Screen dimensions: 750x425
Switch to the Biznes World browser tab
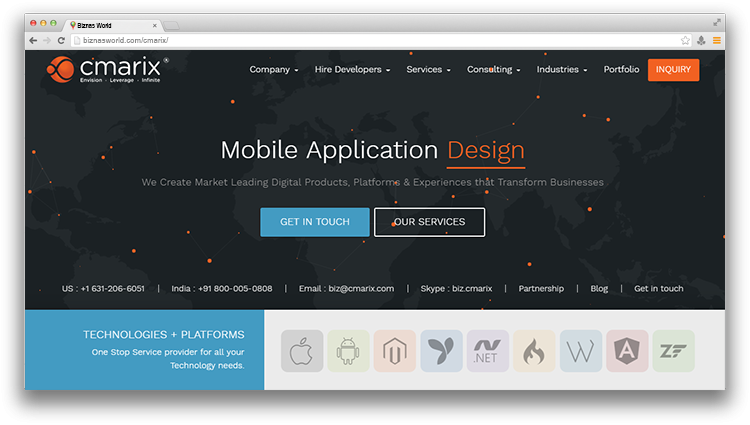[x=112, y=24]
